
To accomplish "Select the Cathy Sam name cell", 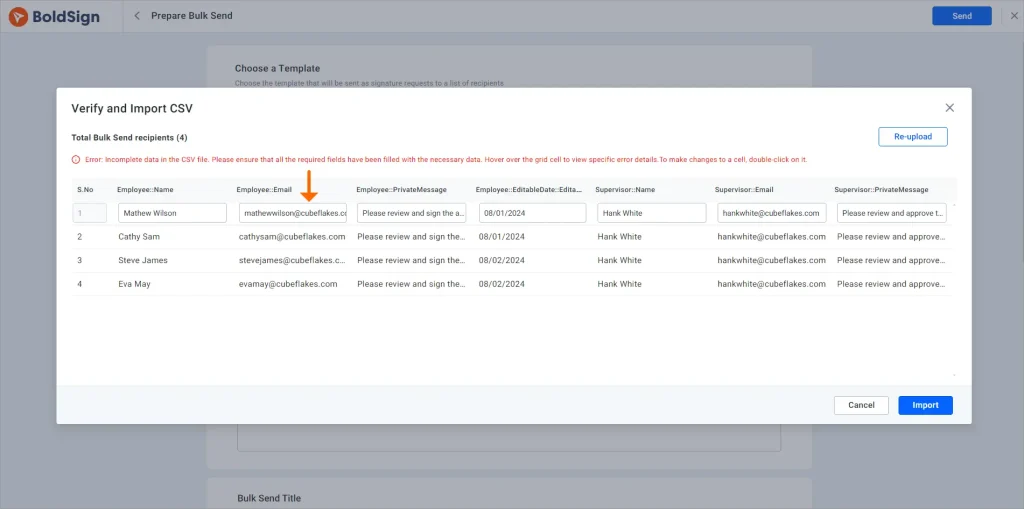I will pos(139,237).
